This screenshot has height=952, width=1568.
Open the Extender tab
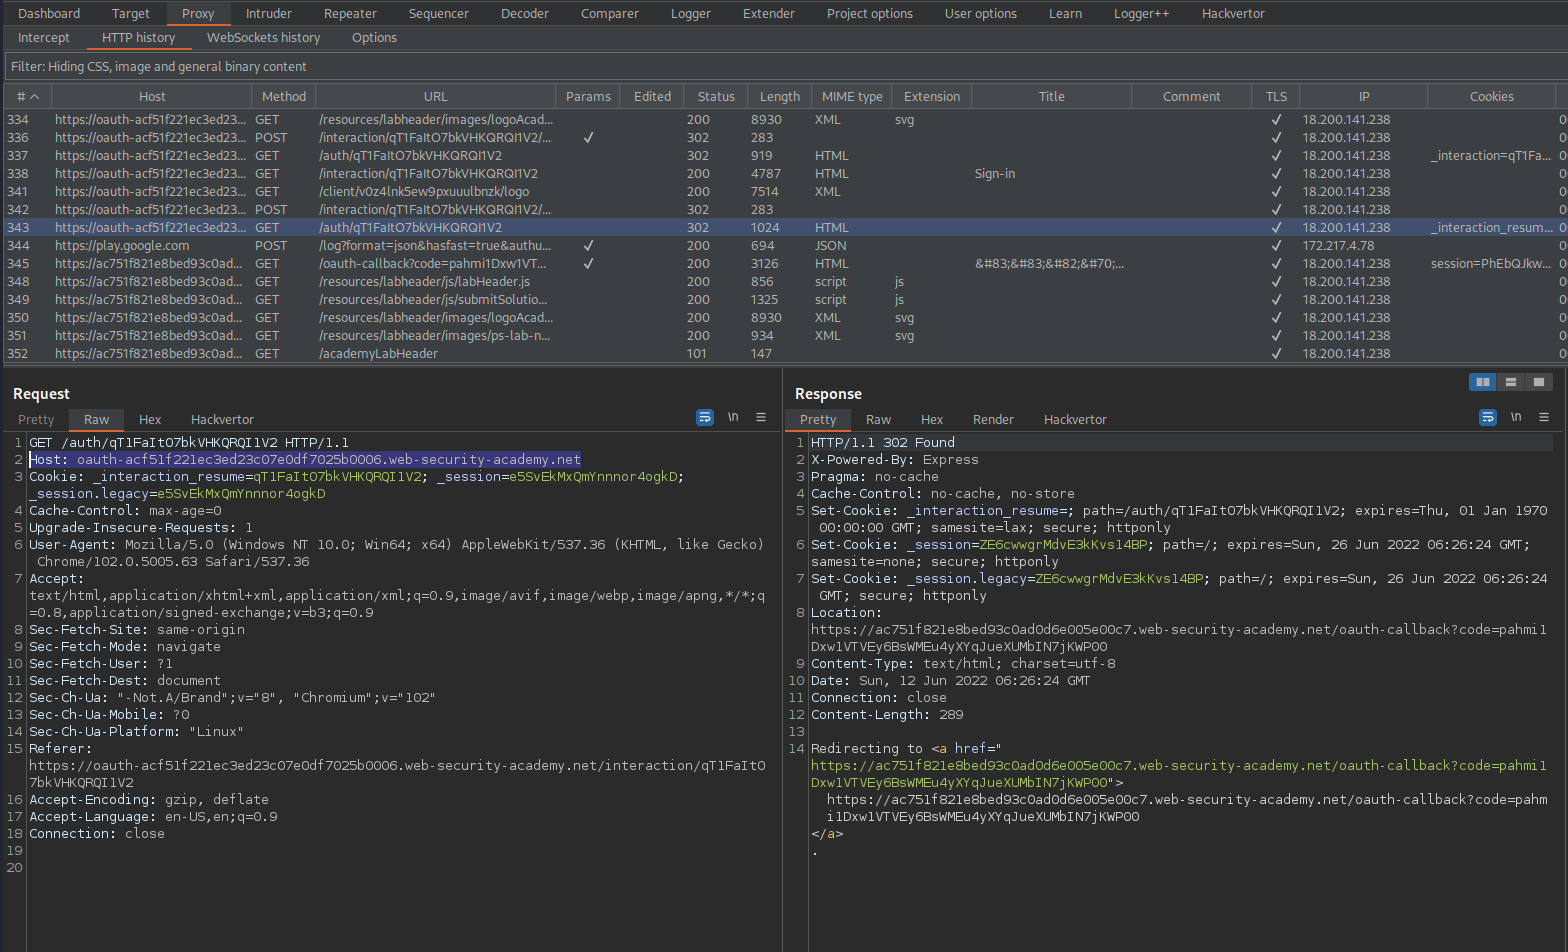coord(769,14)
